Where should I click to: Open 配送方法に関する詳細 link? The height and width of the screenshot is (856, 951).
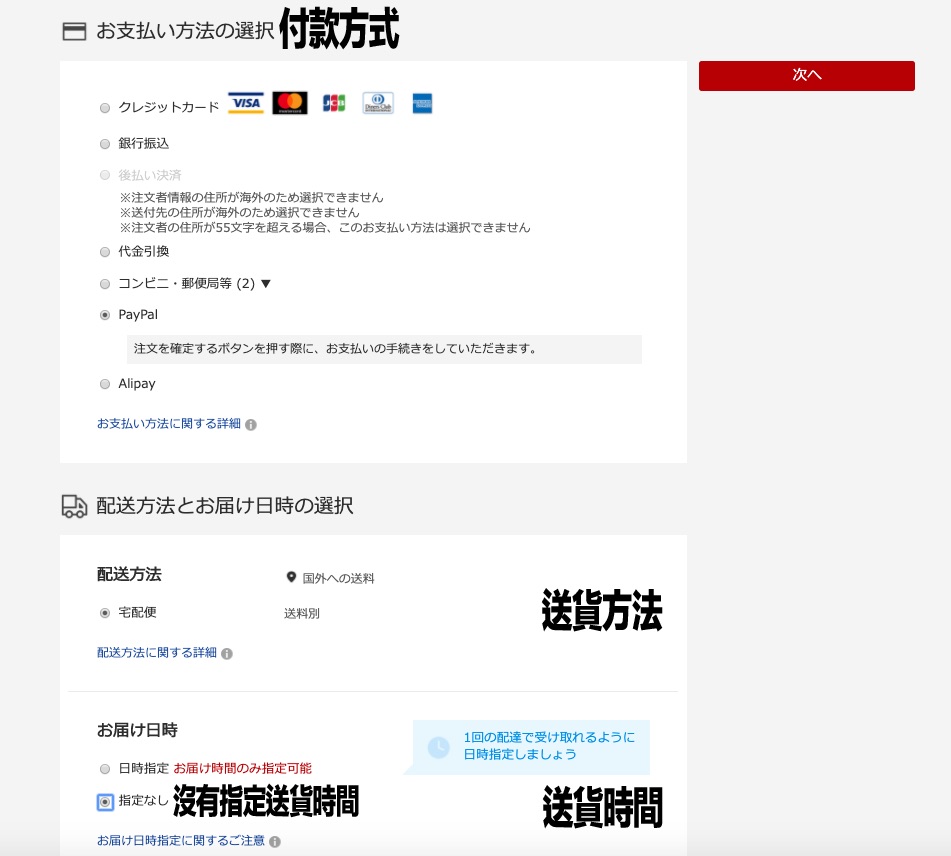click(x=156, y=652)
